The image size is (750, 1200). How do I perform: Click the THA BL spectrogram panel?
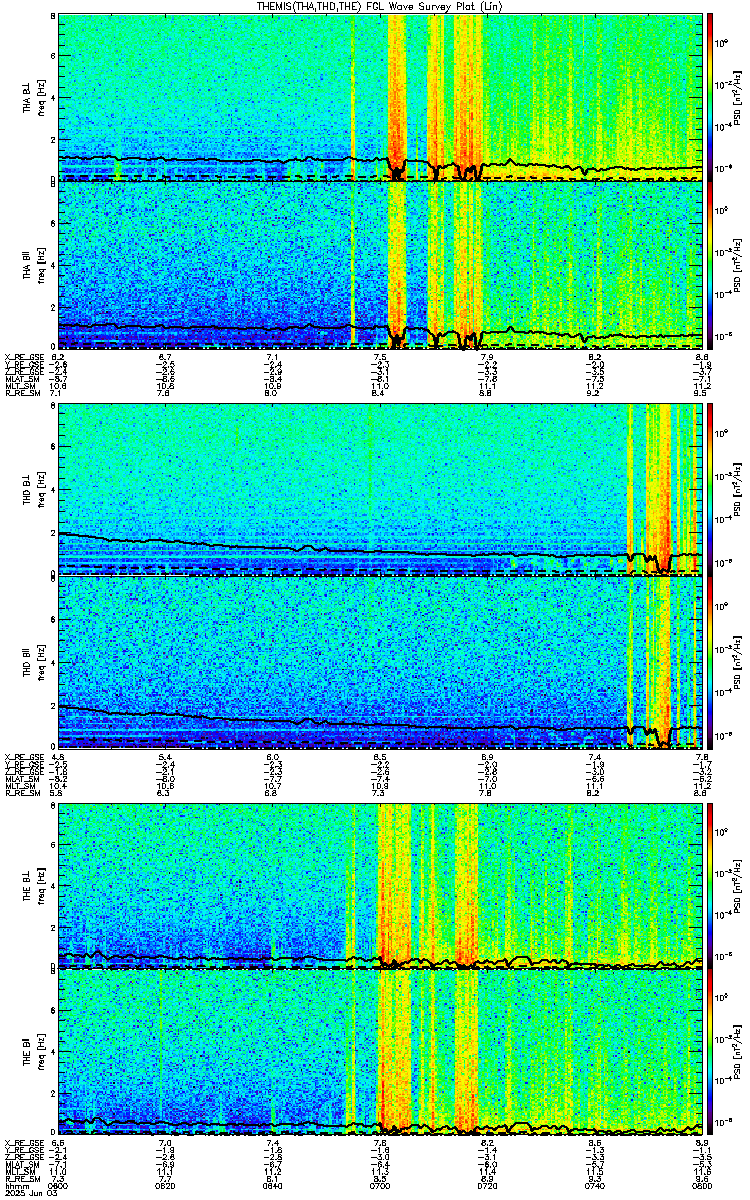[x=380, y=96]
